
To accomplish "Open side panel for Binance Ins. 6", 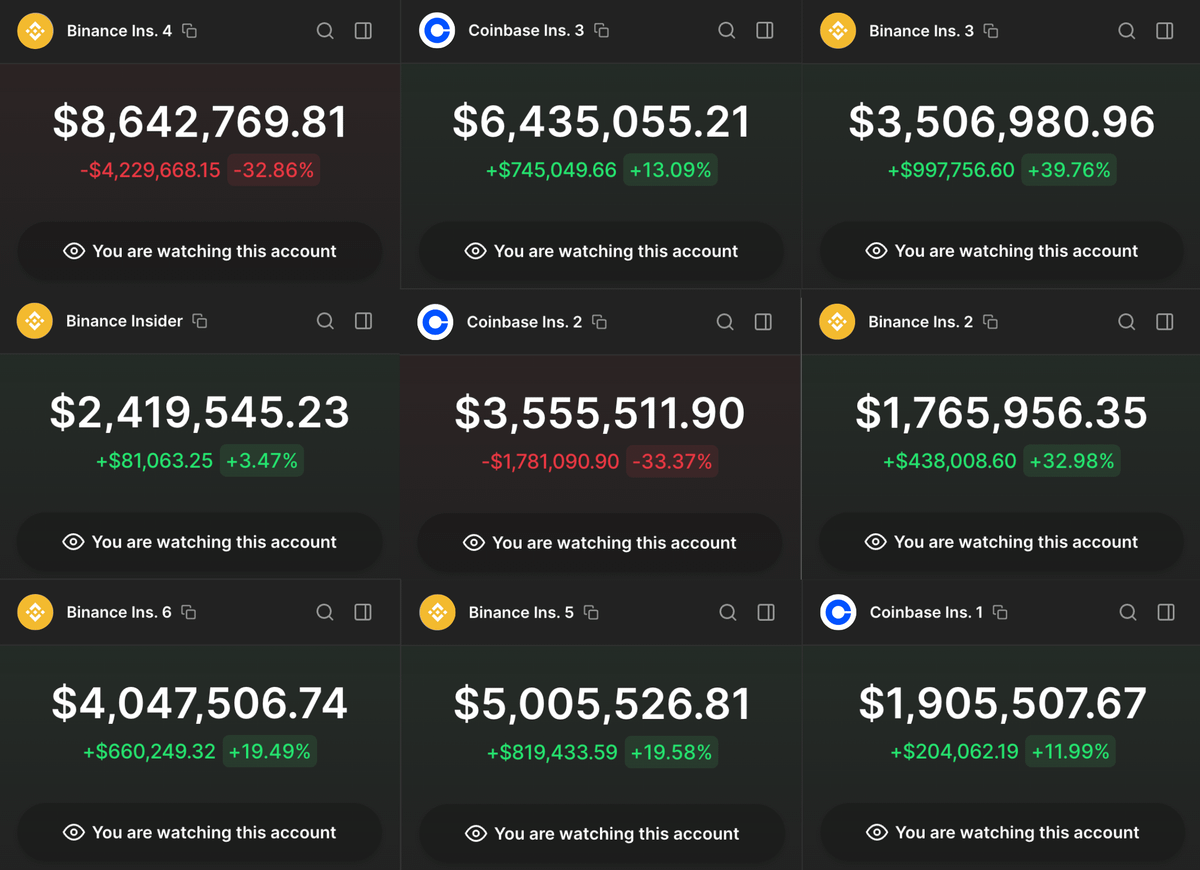I will pyautogui.click(x=363, y=612).
